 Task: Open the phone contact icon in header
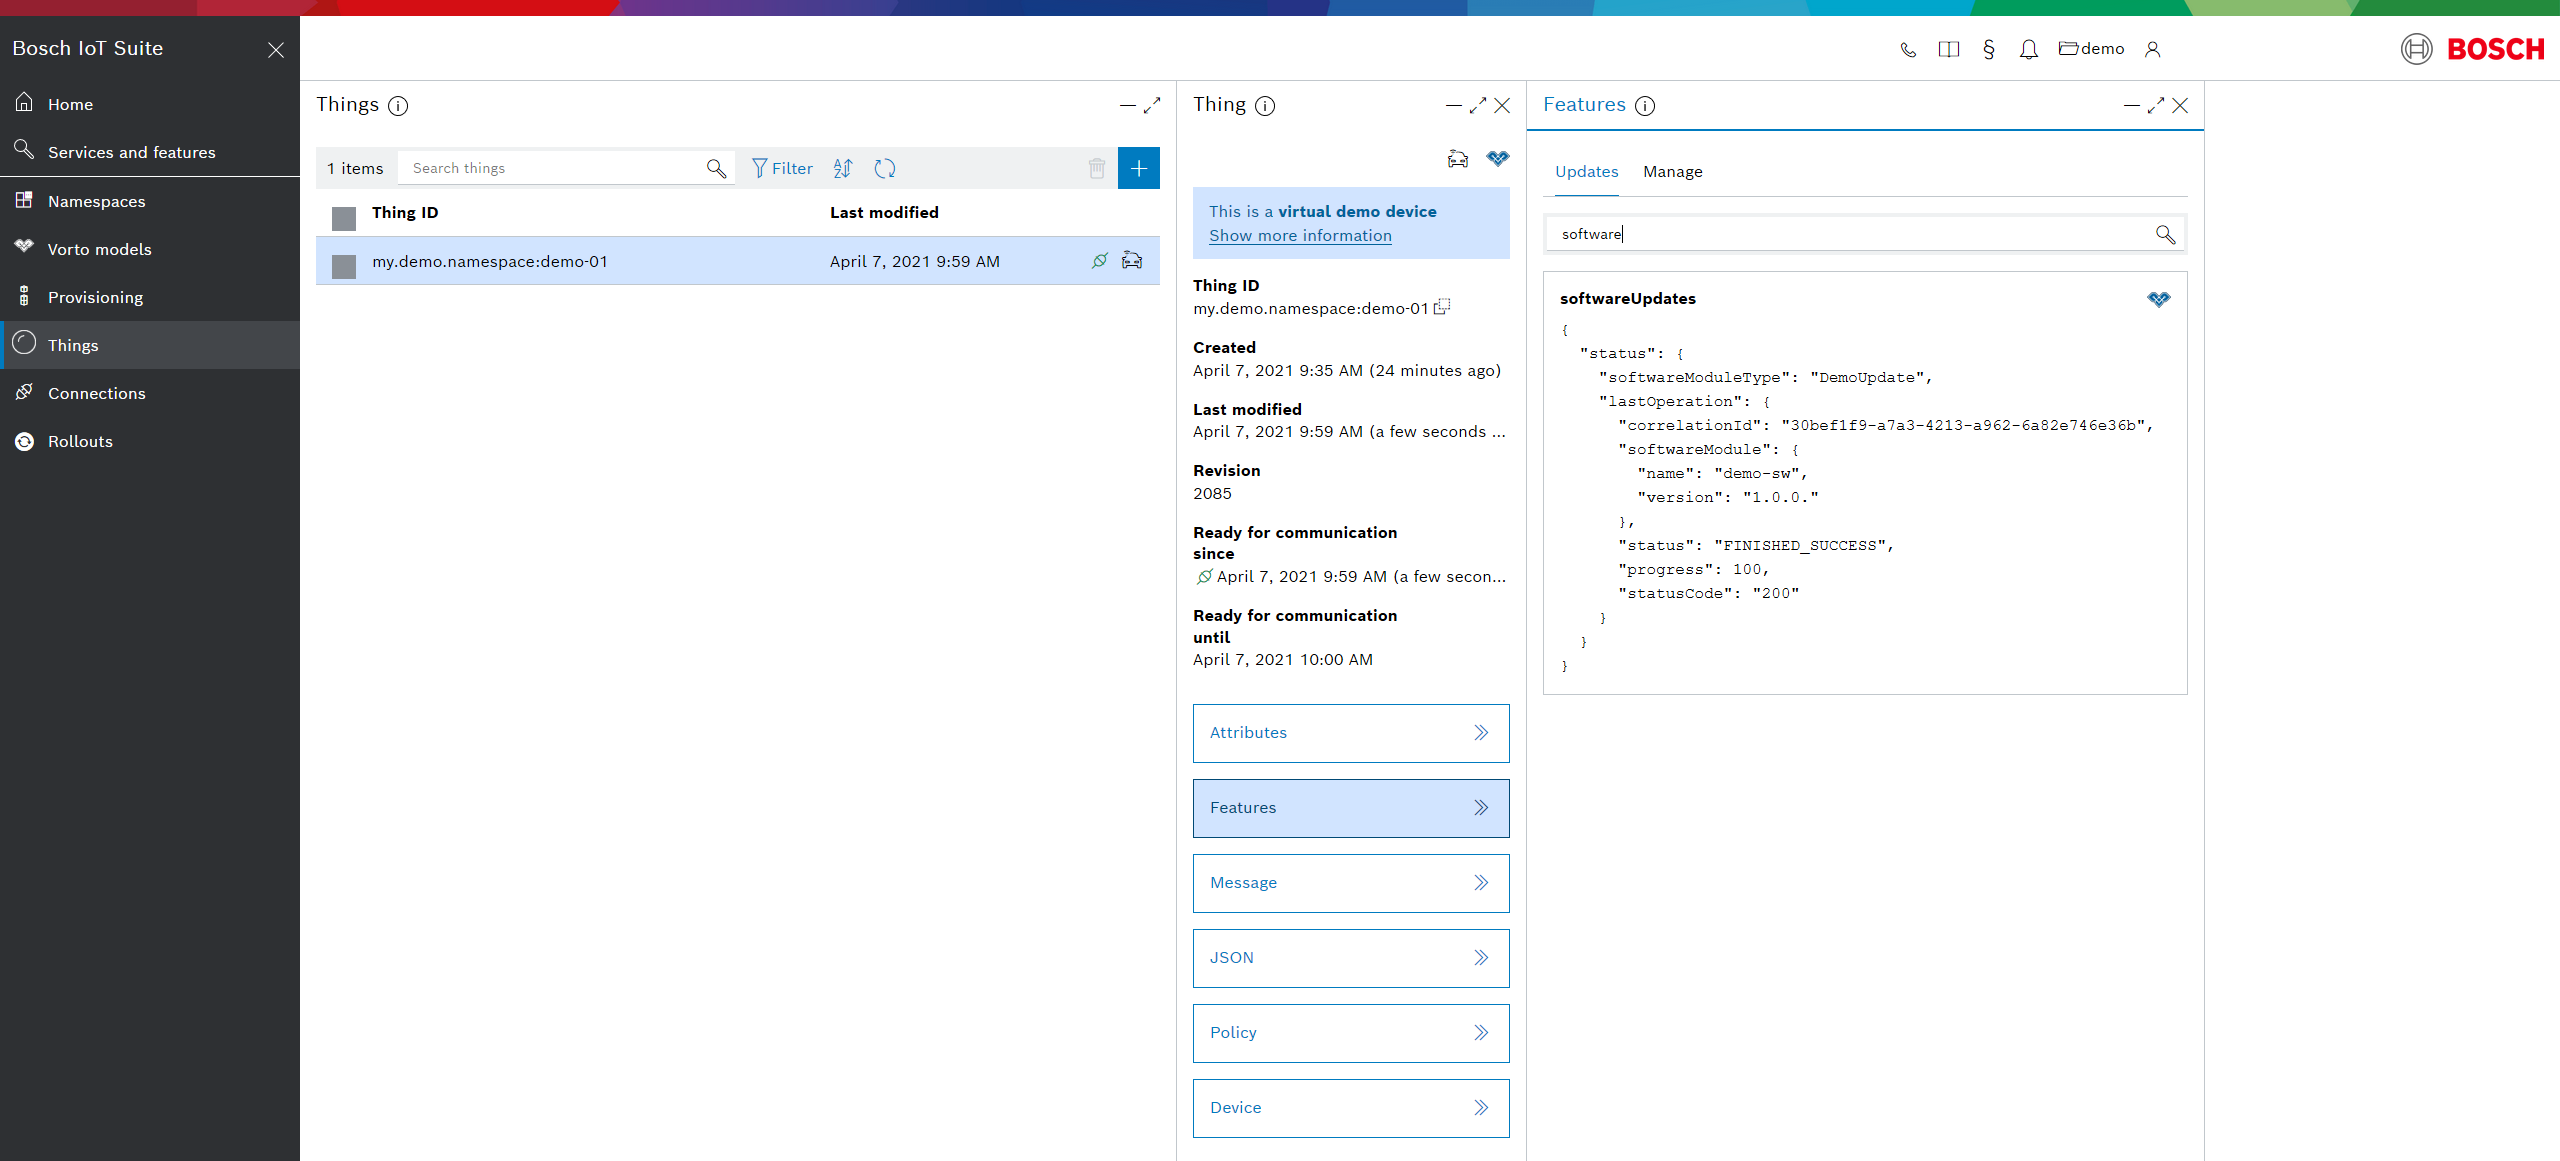[1908, 49]
